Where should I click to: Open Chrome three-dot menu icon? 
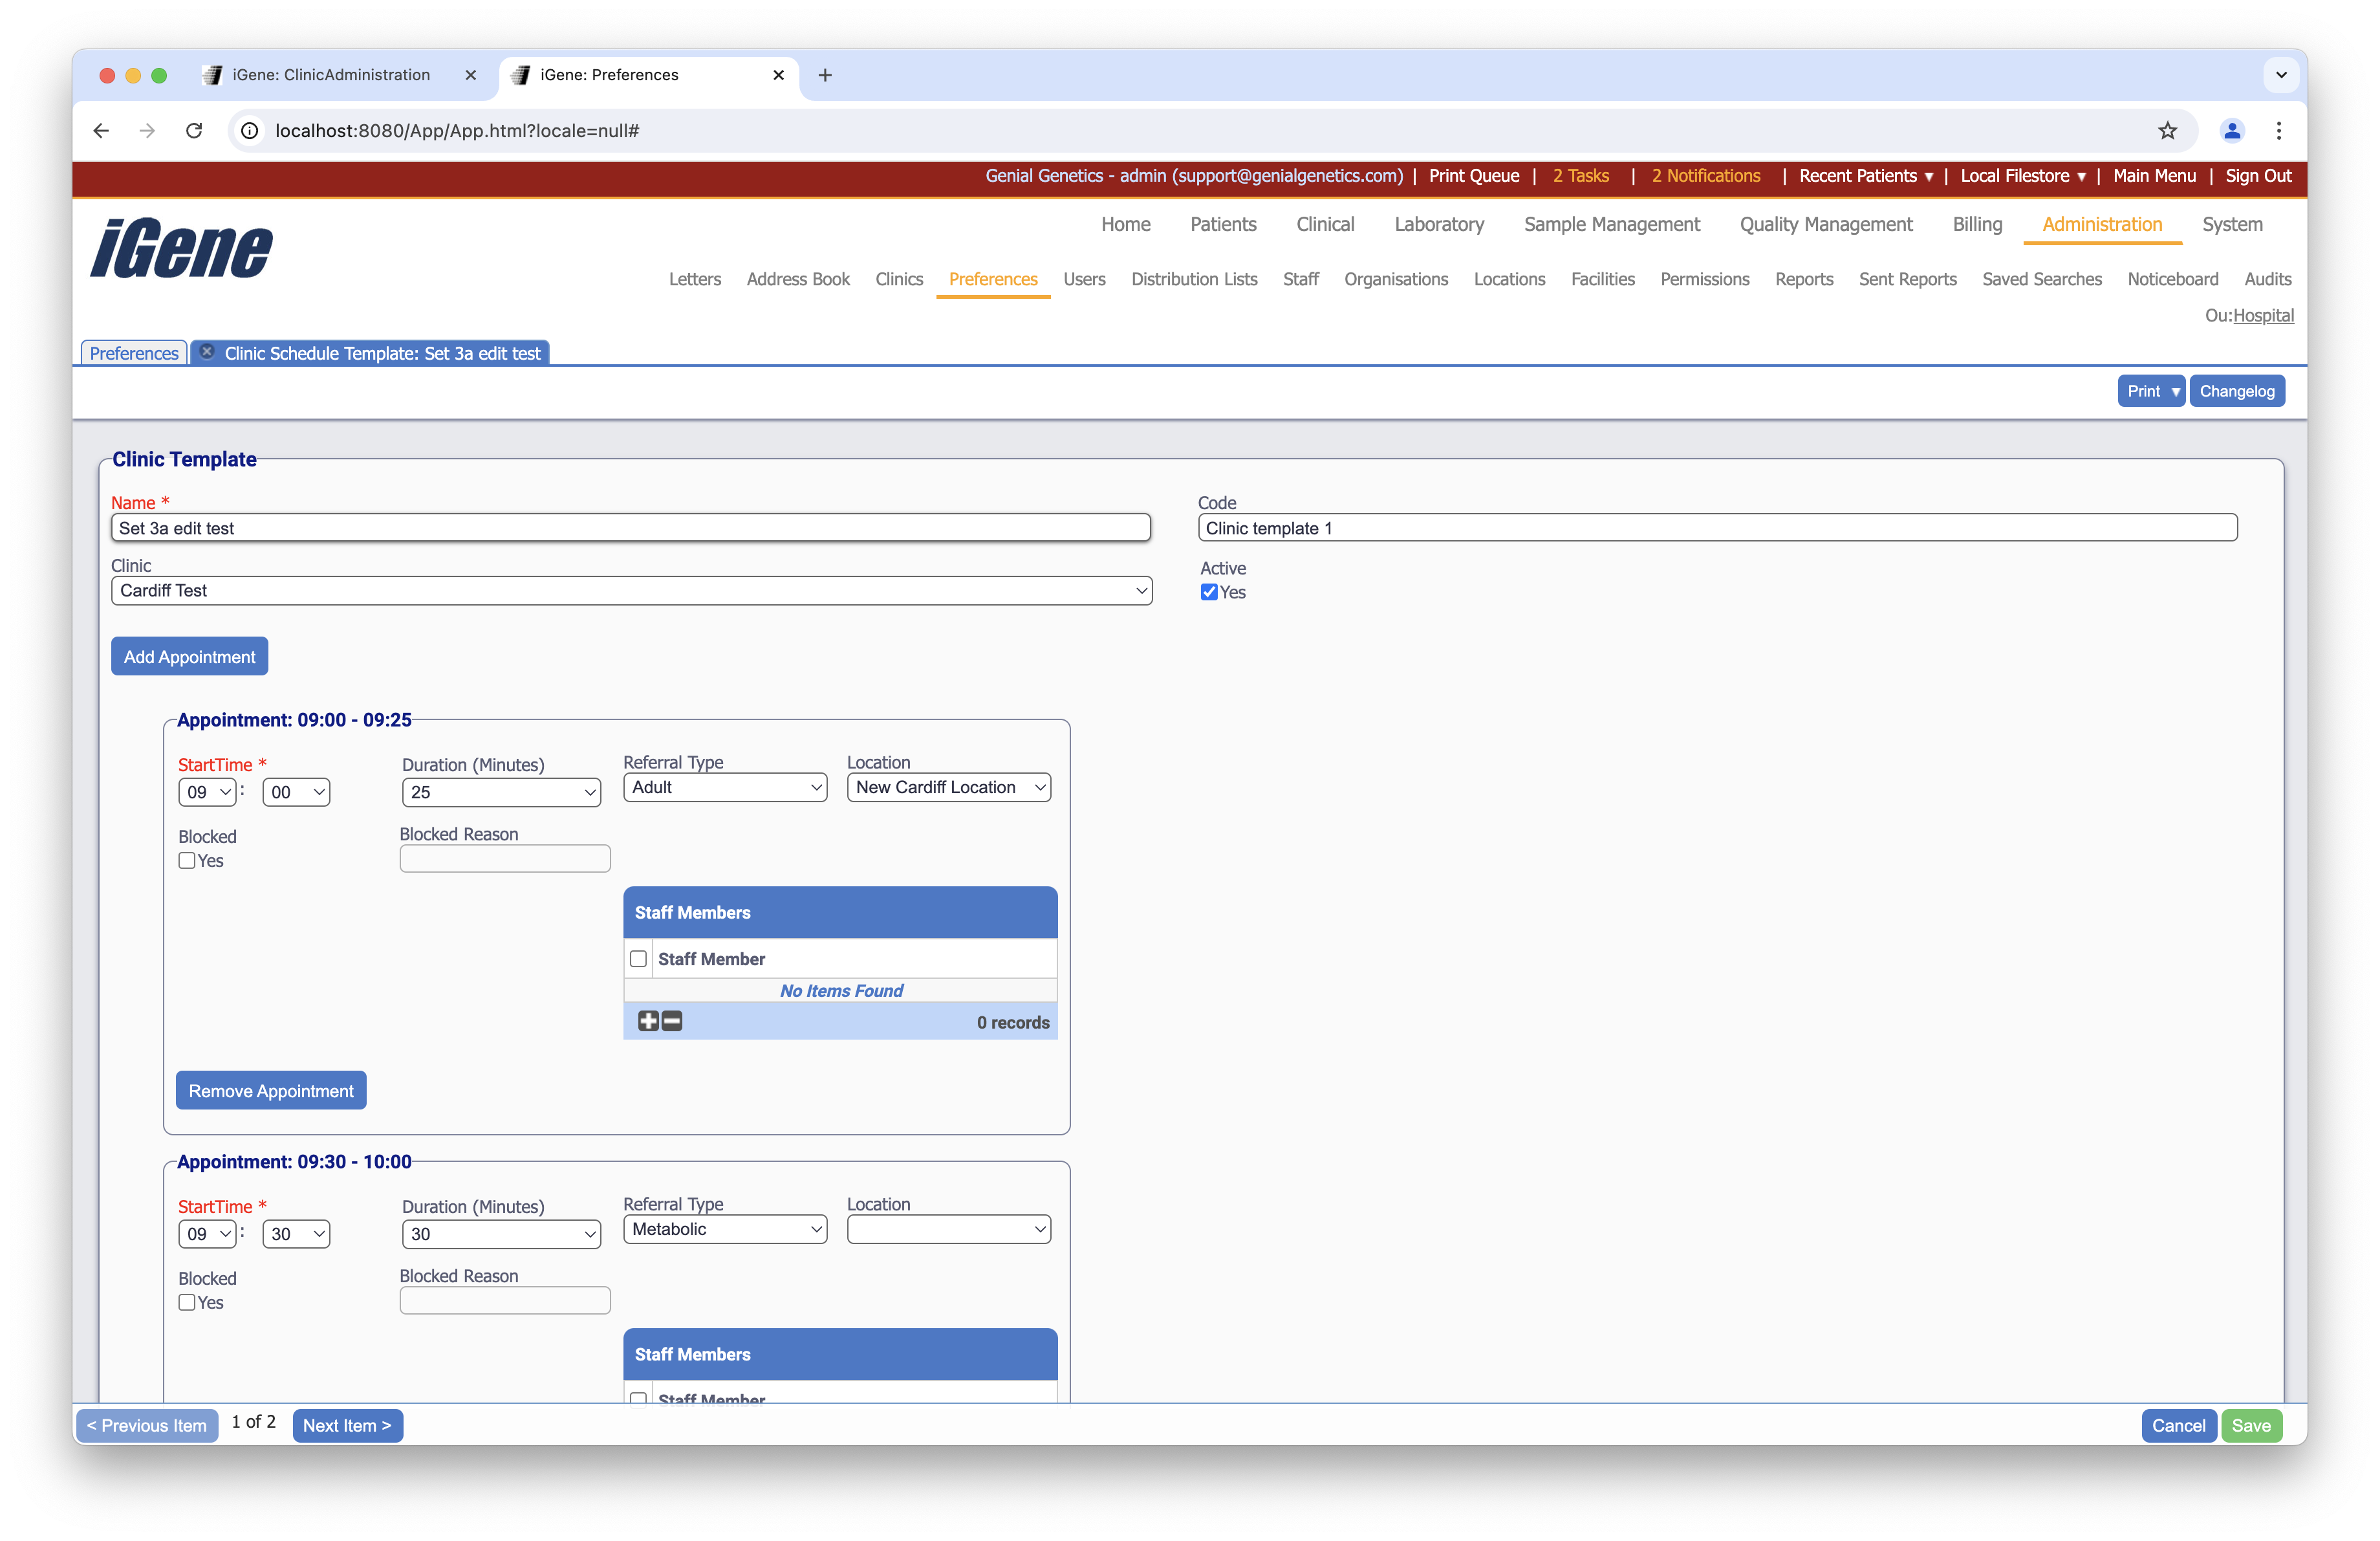point(2279,130)
